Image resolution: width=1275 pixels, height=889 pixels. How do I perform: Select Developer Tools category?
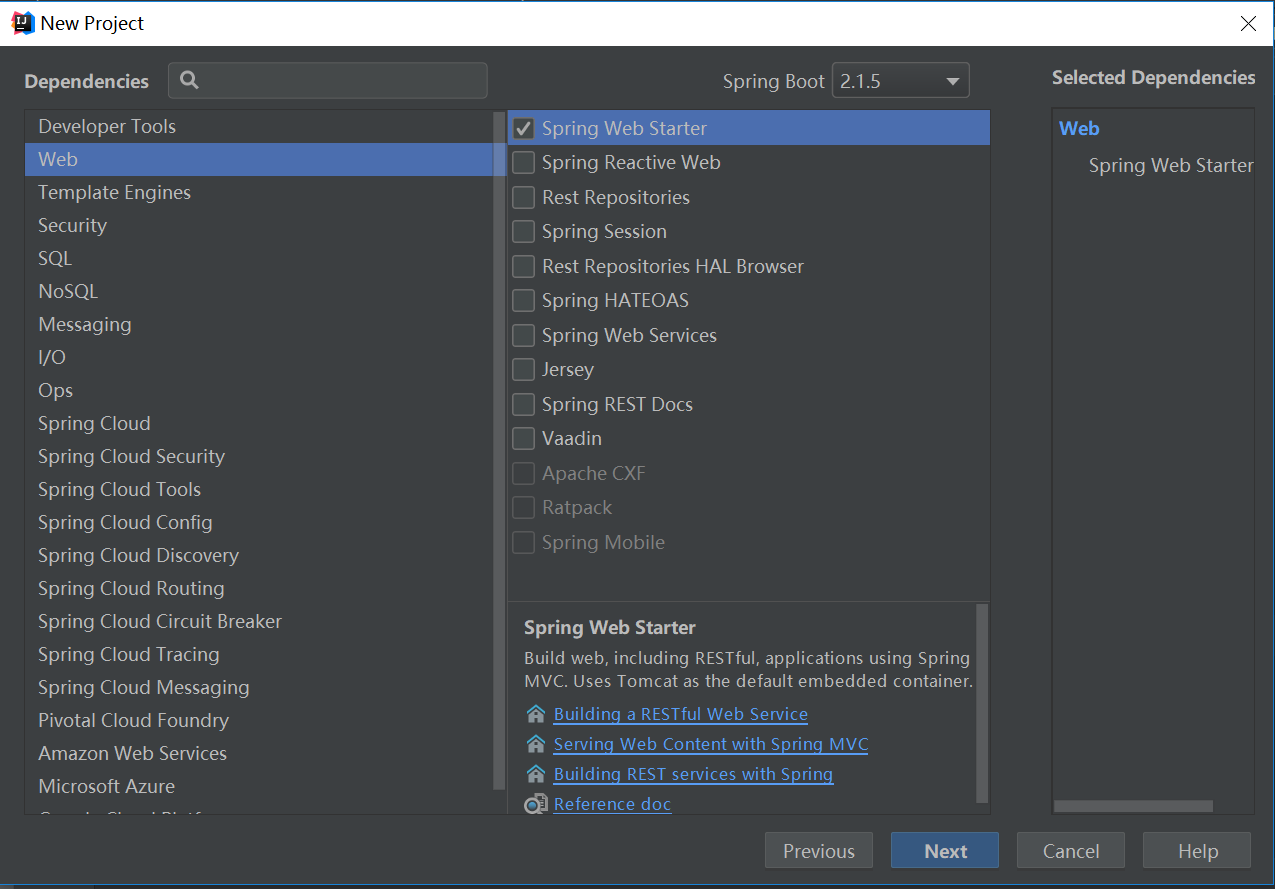tap(260, 126)
